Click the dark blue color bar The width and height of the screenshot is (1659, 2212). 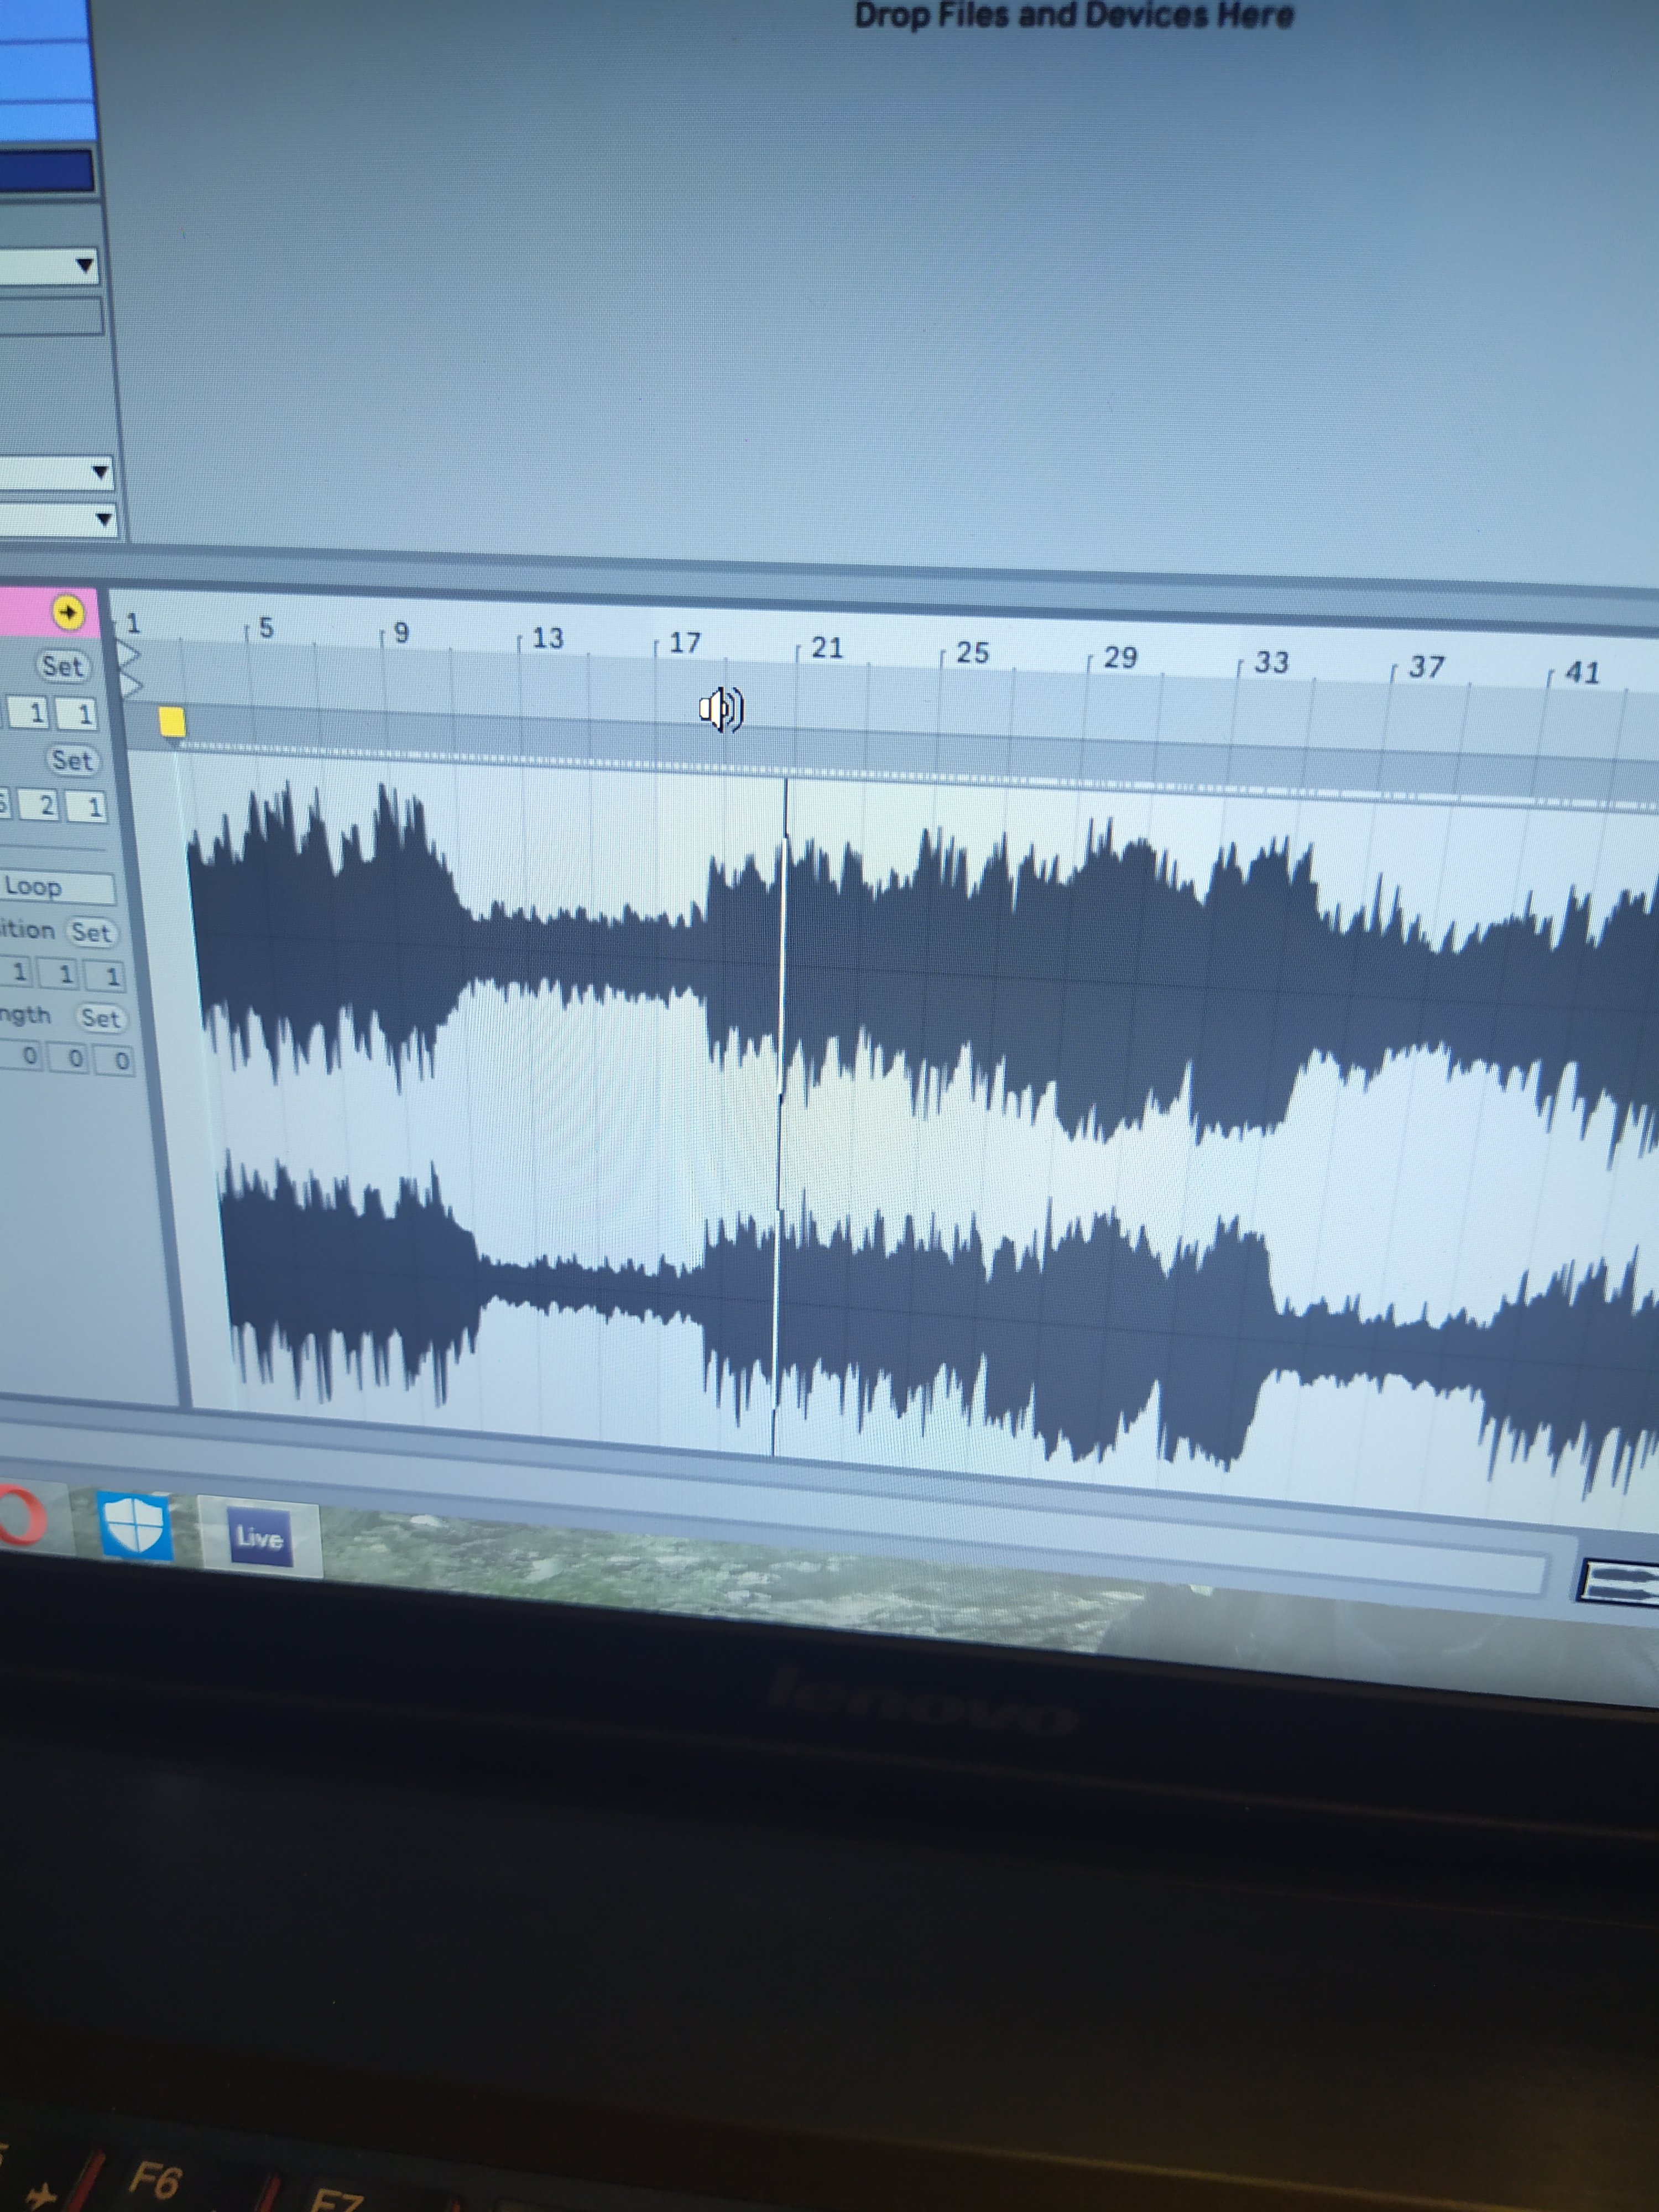click(x=47, y=171)
